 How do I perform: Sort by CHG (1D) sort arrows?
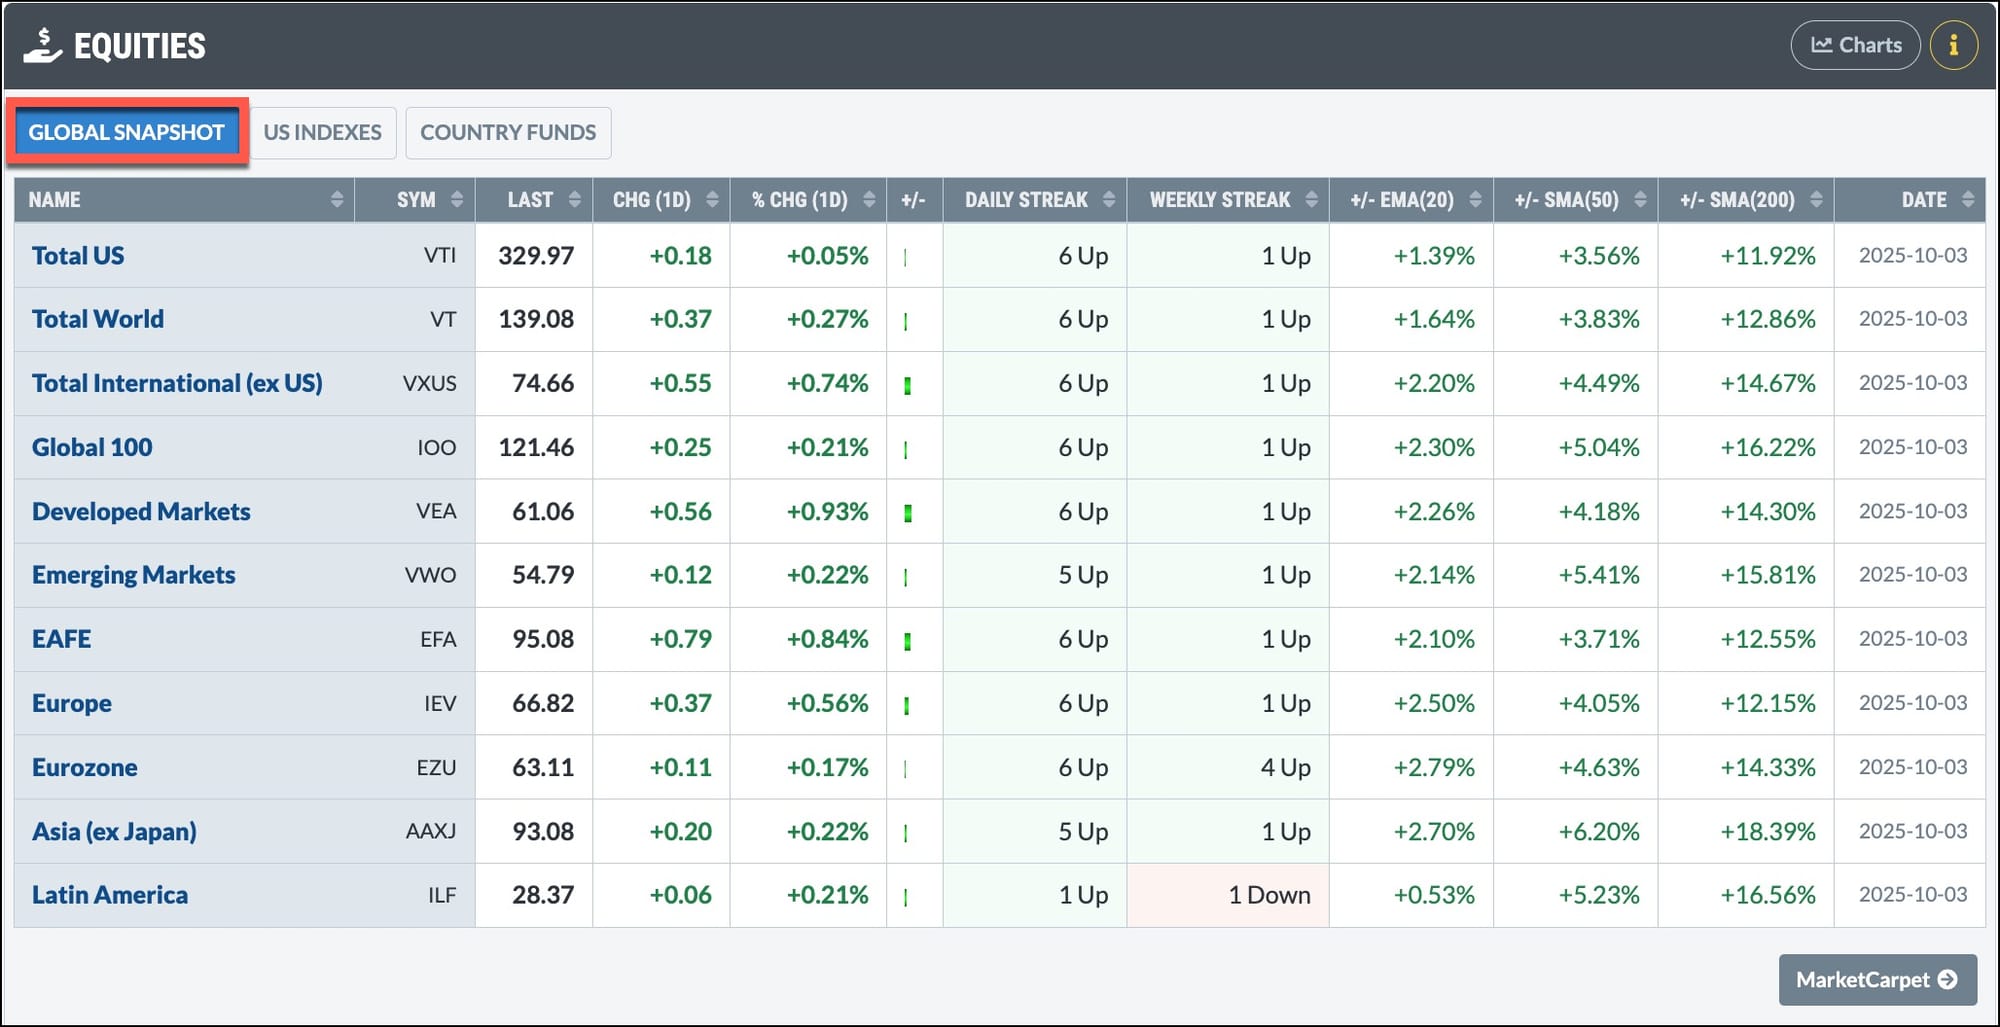[x=712, y=200]
